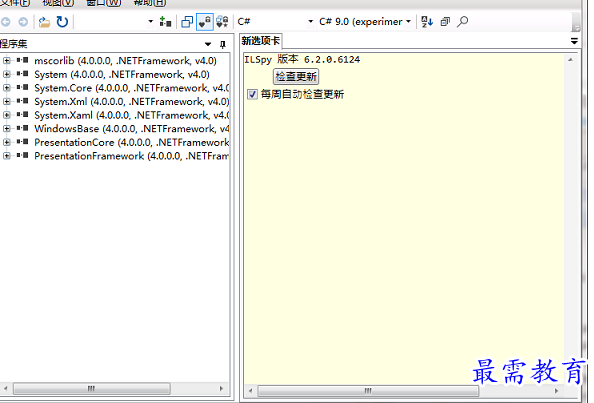Expand the System.Xaml tree node
The height and width of the screenshot is (403, 594).
[x=6, y=115]
